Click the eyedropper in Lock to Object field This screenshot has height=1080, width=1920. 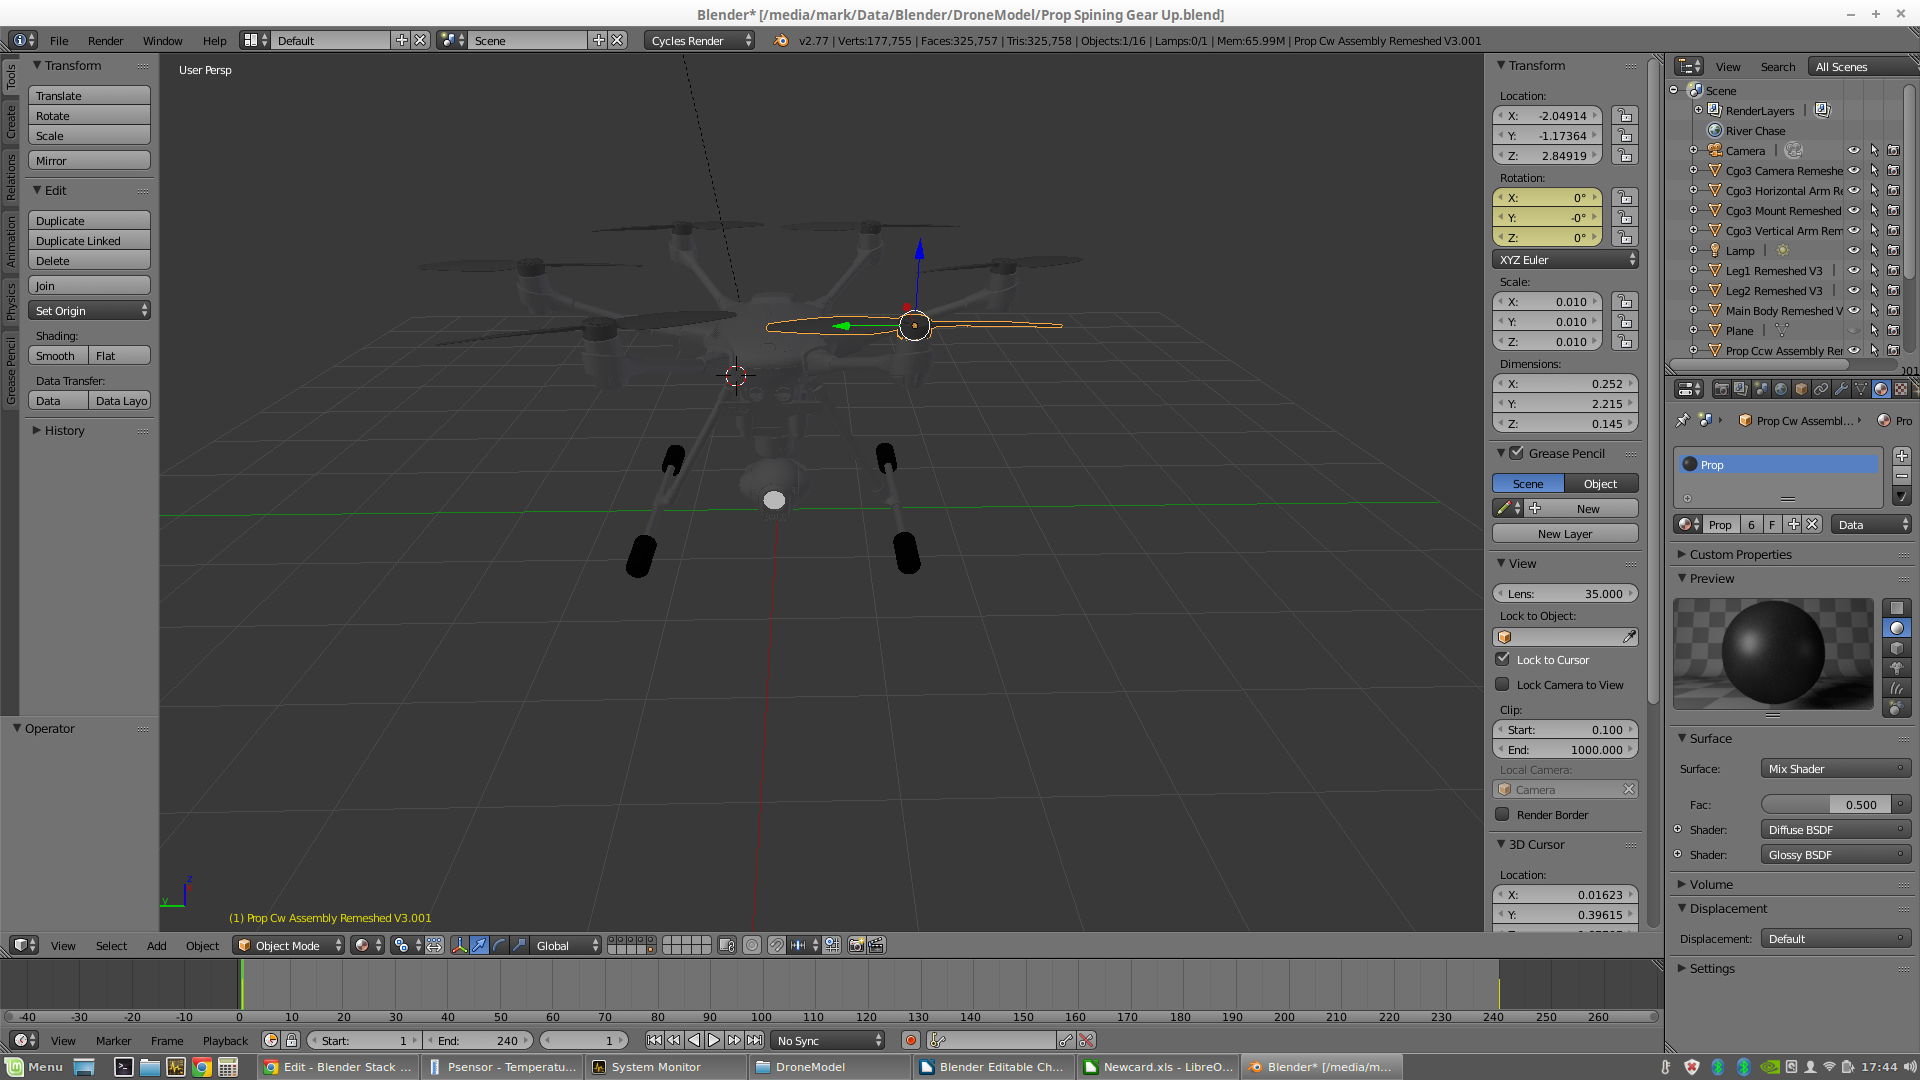(1629, 637)
